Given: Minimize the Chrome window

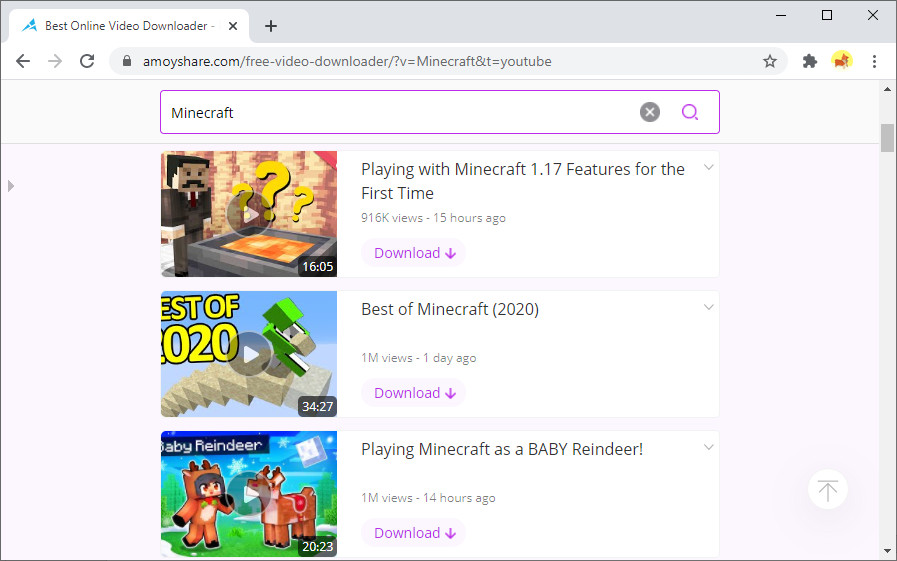Looking at the screenshot, I should pos(781,15).
